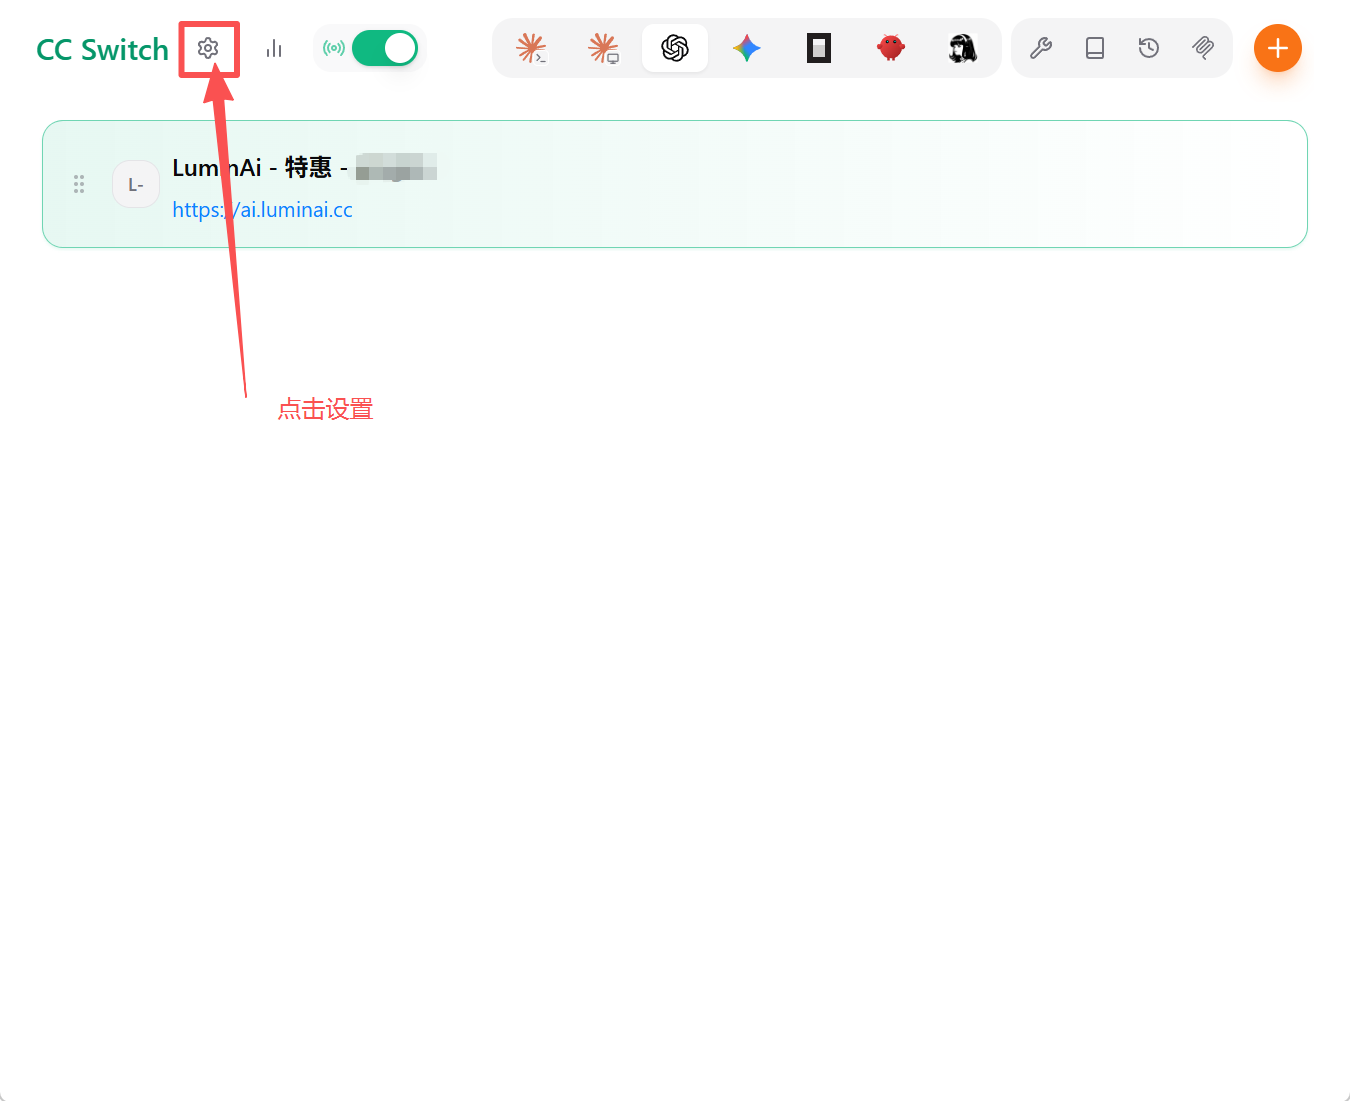The height and width of the screenshot is (1101, 1350).
Task: Switch to the red creature app icon
Action: click(891, 48)
